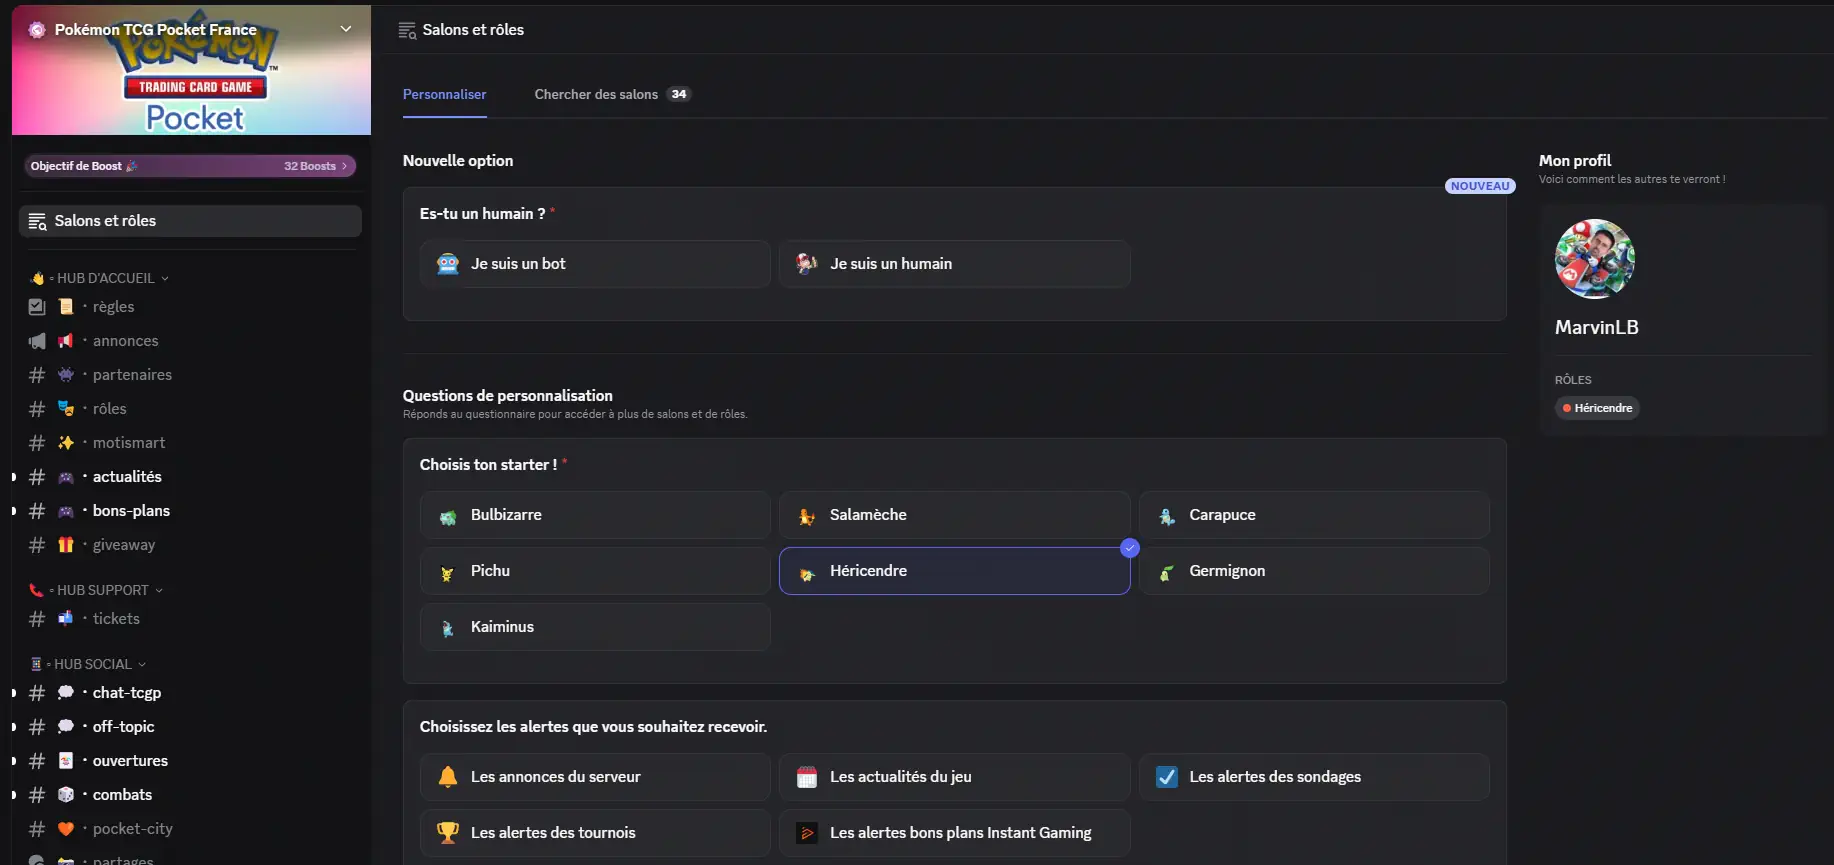1834x865 pixels.
Task: Open the Pokémon TCG Pocket France server dropdown
Action: pyautogui.click(x=346, y=29)
